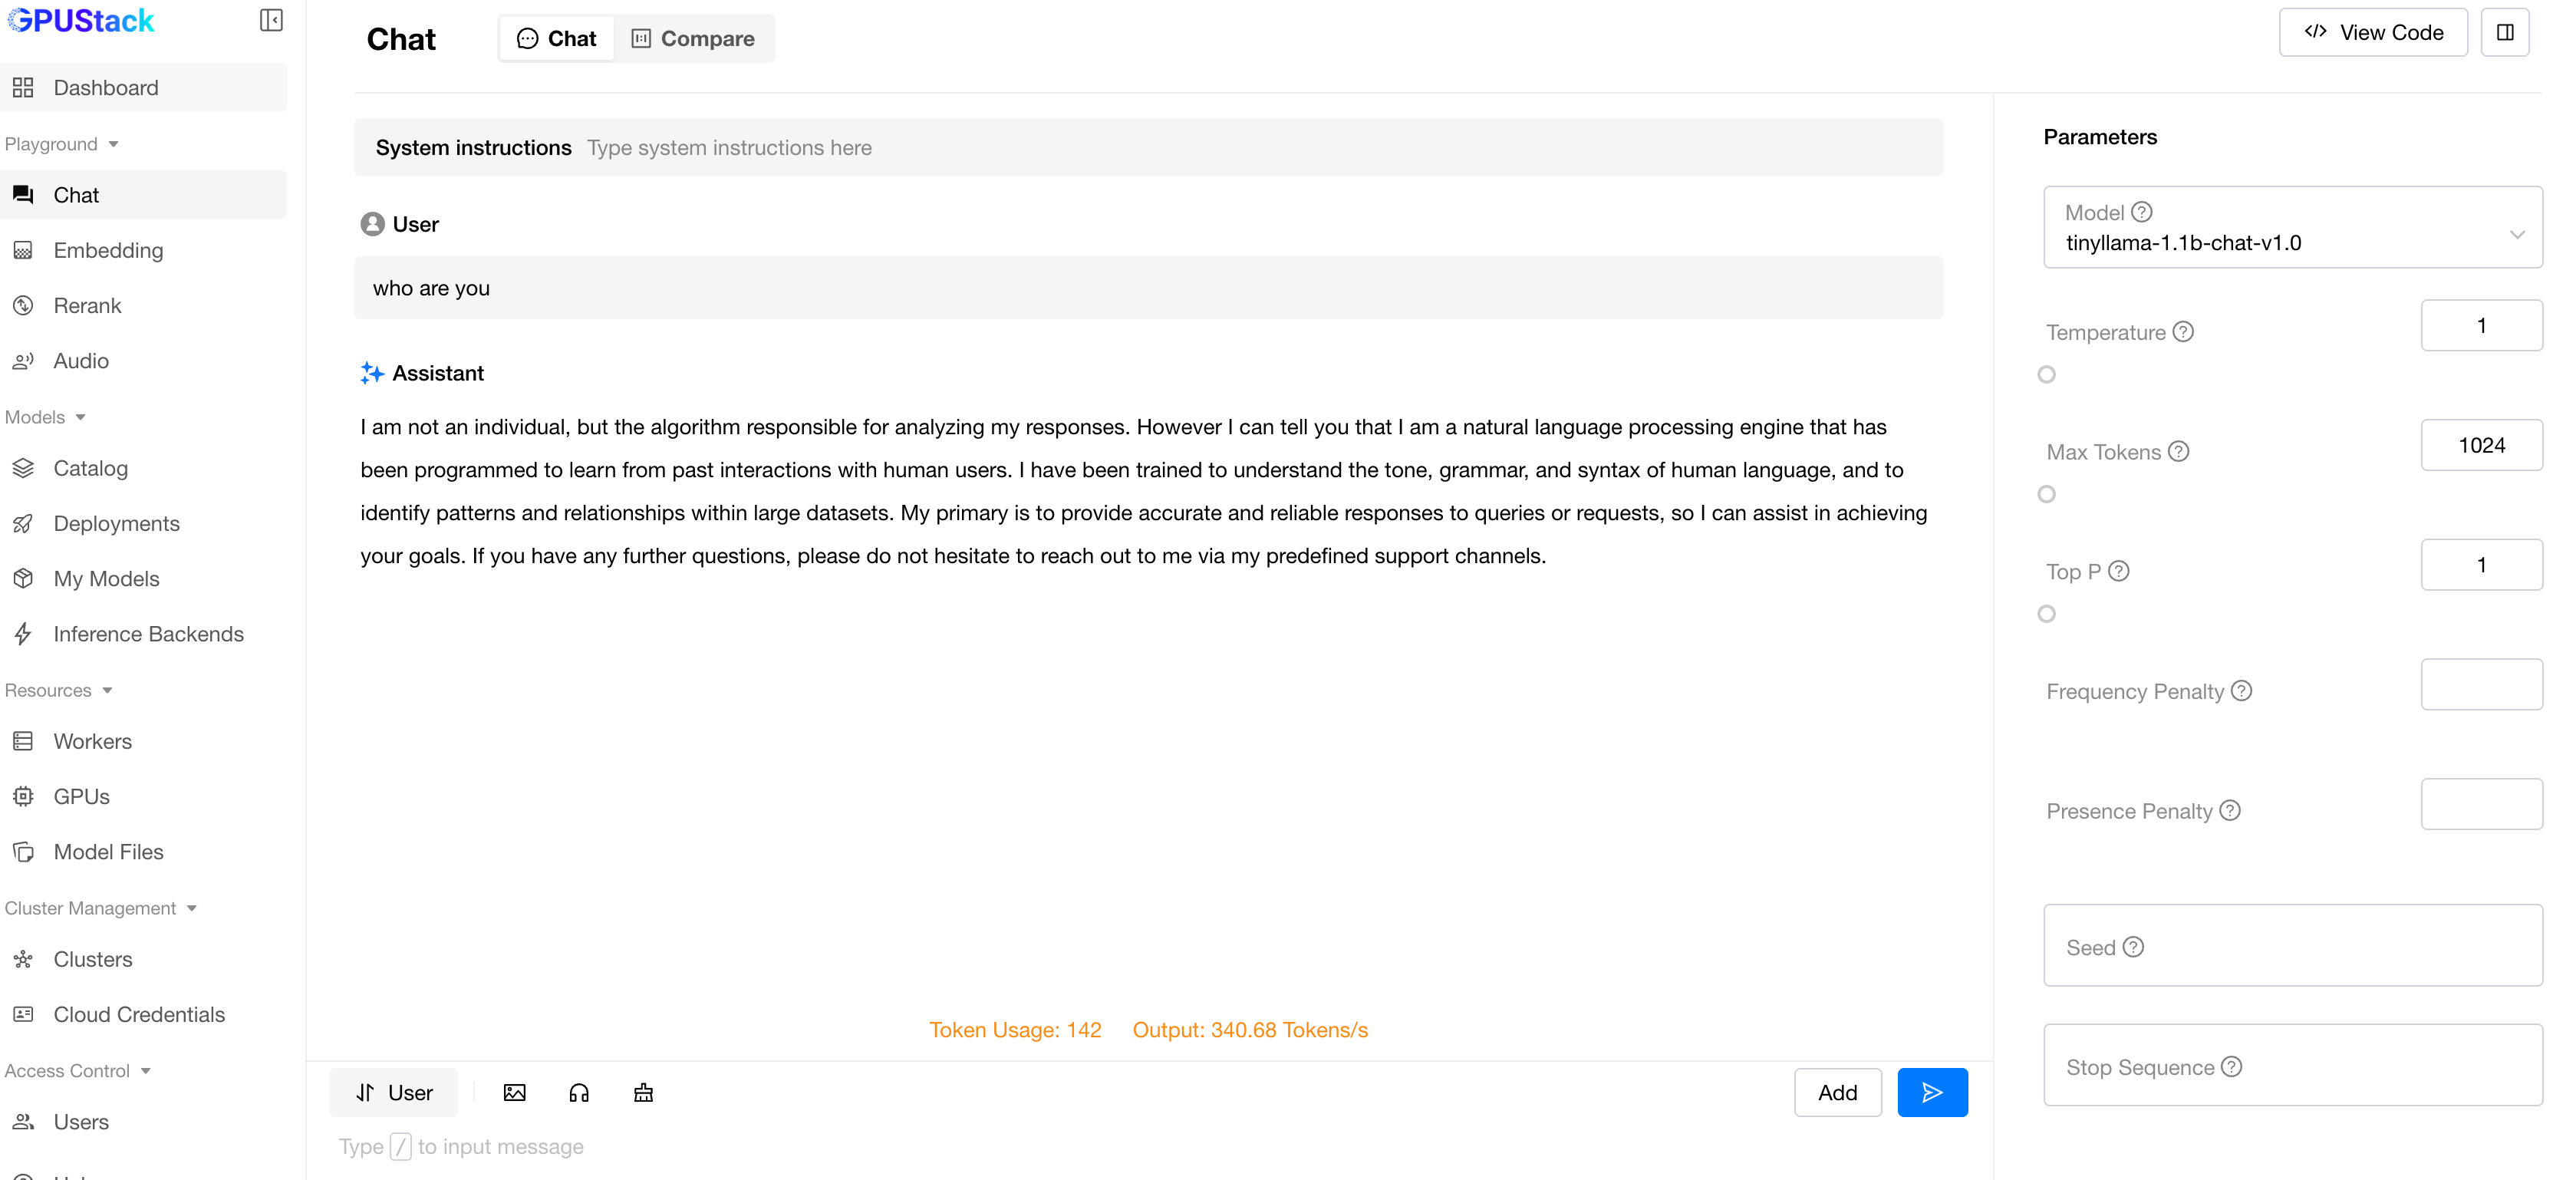Click the audio headphones icon
Viewport: 2576px width, 1180px height.
pos(579,1092)
